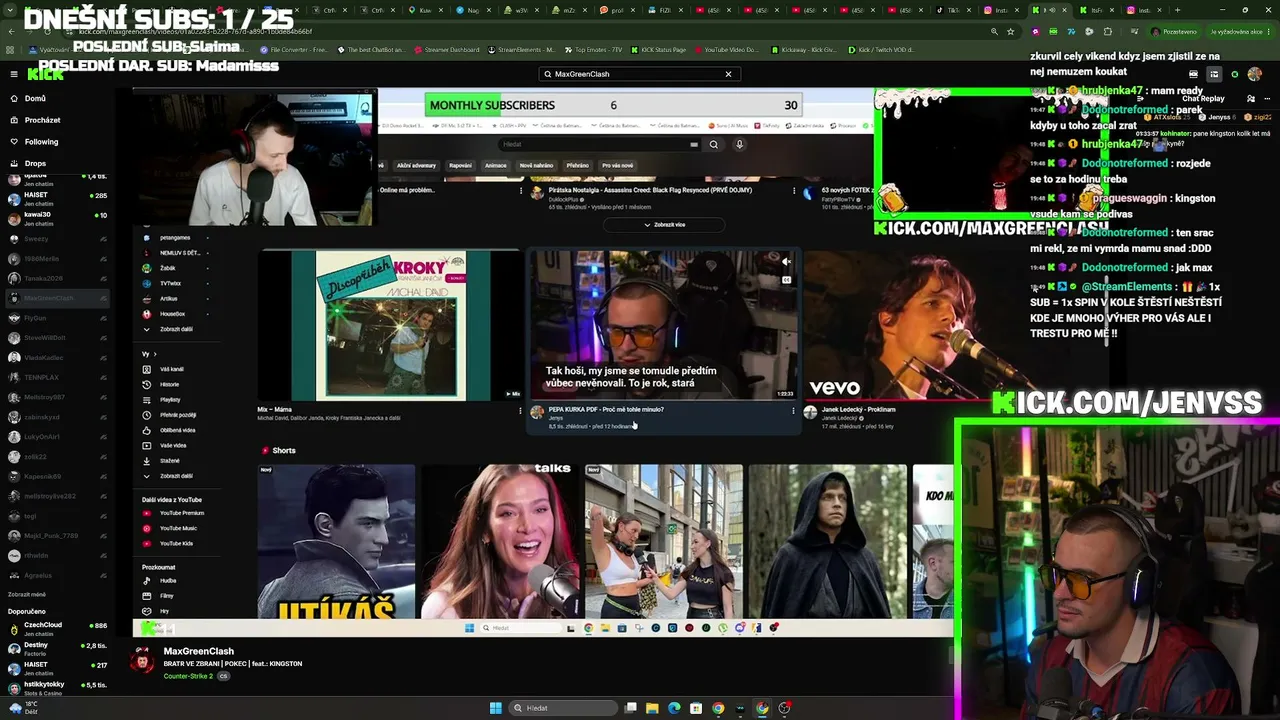Image resolution: width=1280 pixels, height=720 pixels.
Task: Open Vaše videa in YouTube sidebar
Action: (166, 445)
